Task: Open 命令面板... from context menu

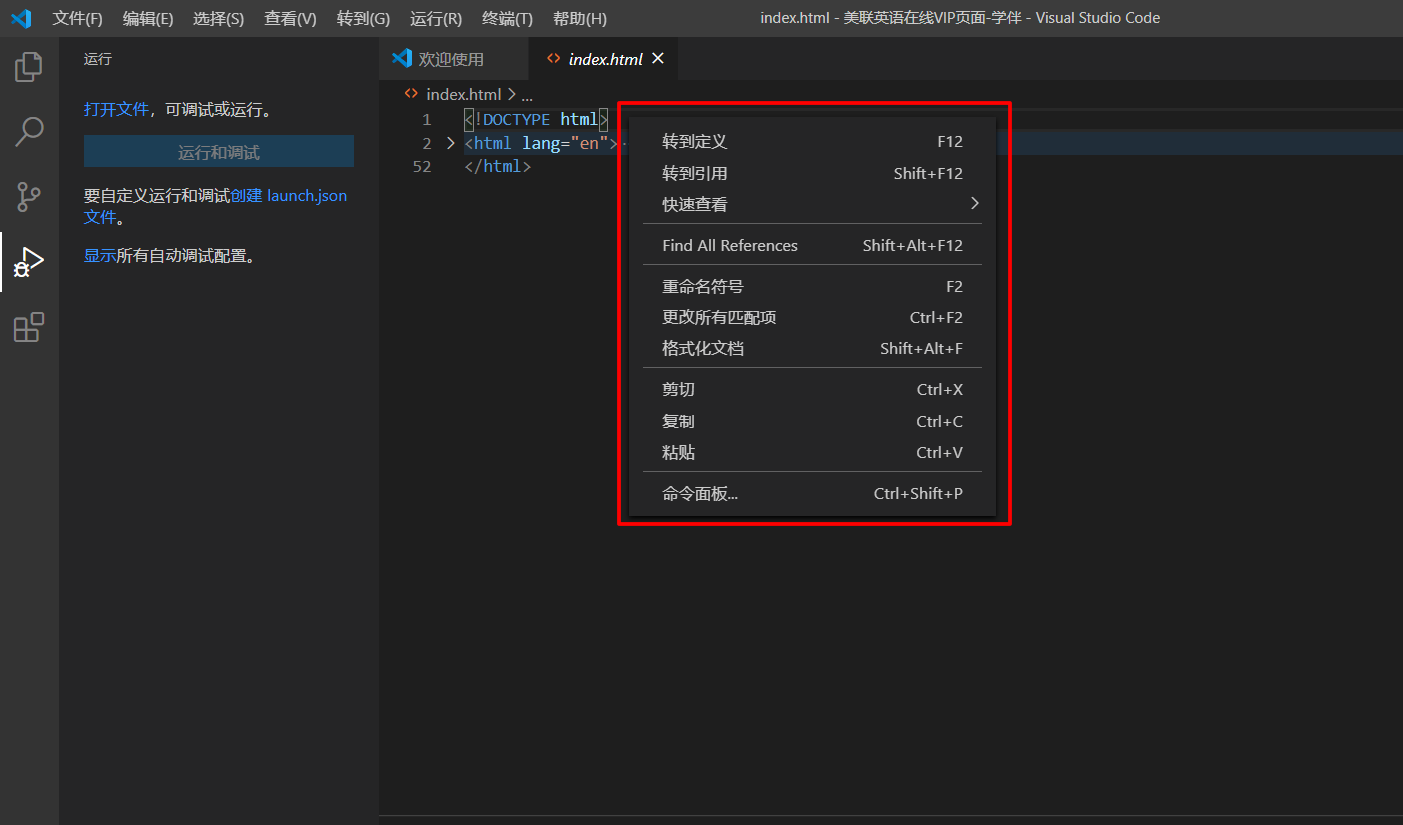Action: [812, 493]
